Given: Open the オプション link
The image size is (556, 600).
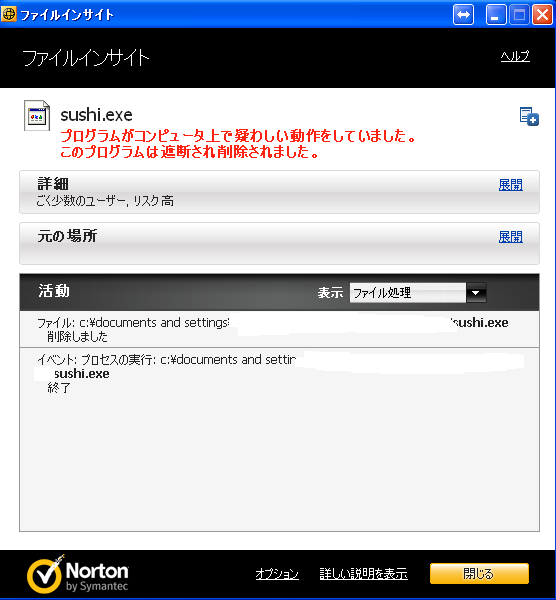Looking at the screenshot, I should [x=277, y=574].
